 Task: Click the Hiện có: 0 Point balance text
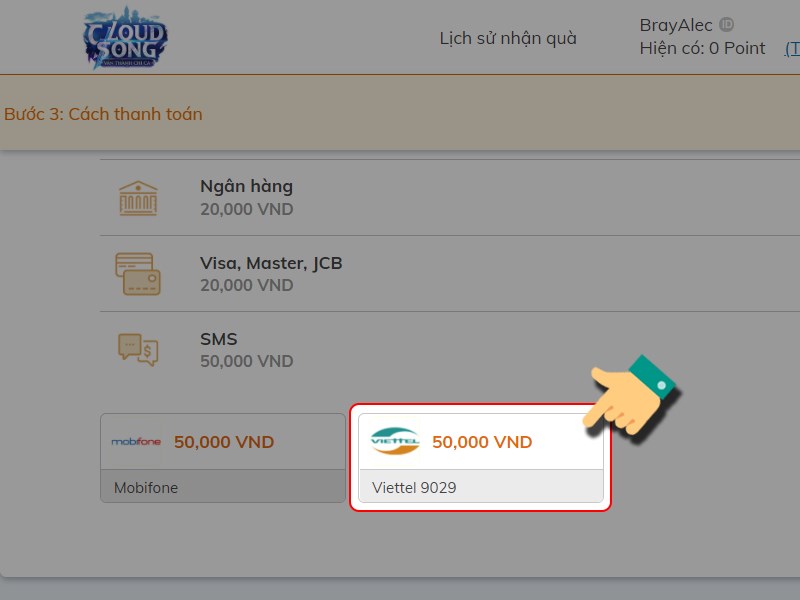702,48
